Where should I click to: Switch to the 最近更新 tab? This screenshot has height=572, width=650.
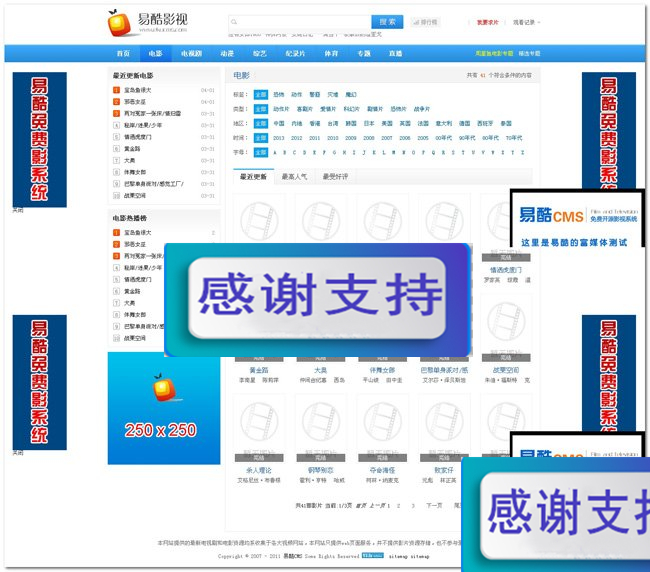[253, 177]
